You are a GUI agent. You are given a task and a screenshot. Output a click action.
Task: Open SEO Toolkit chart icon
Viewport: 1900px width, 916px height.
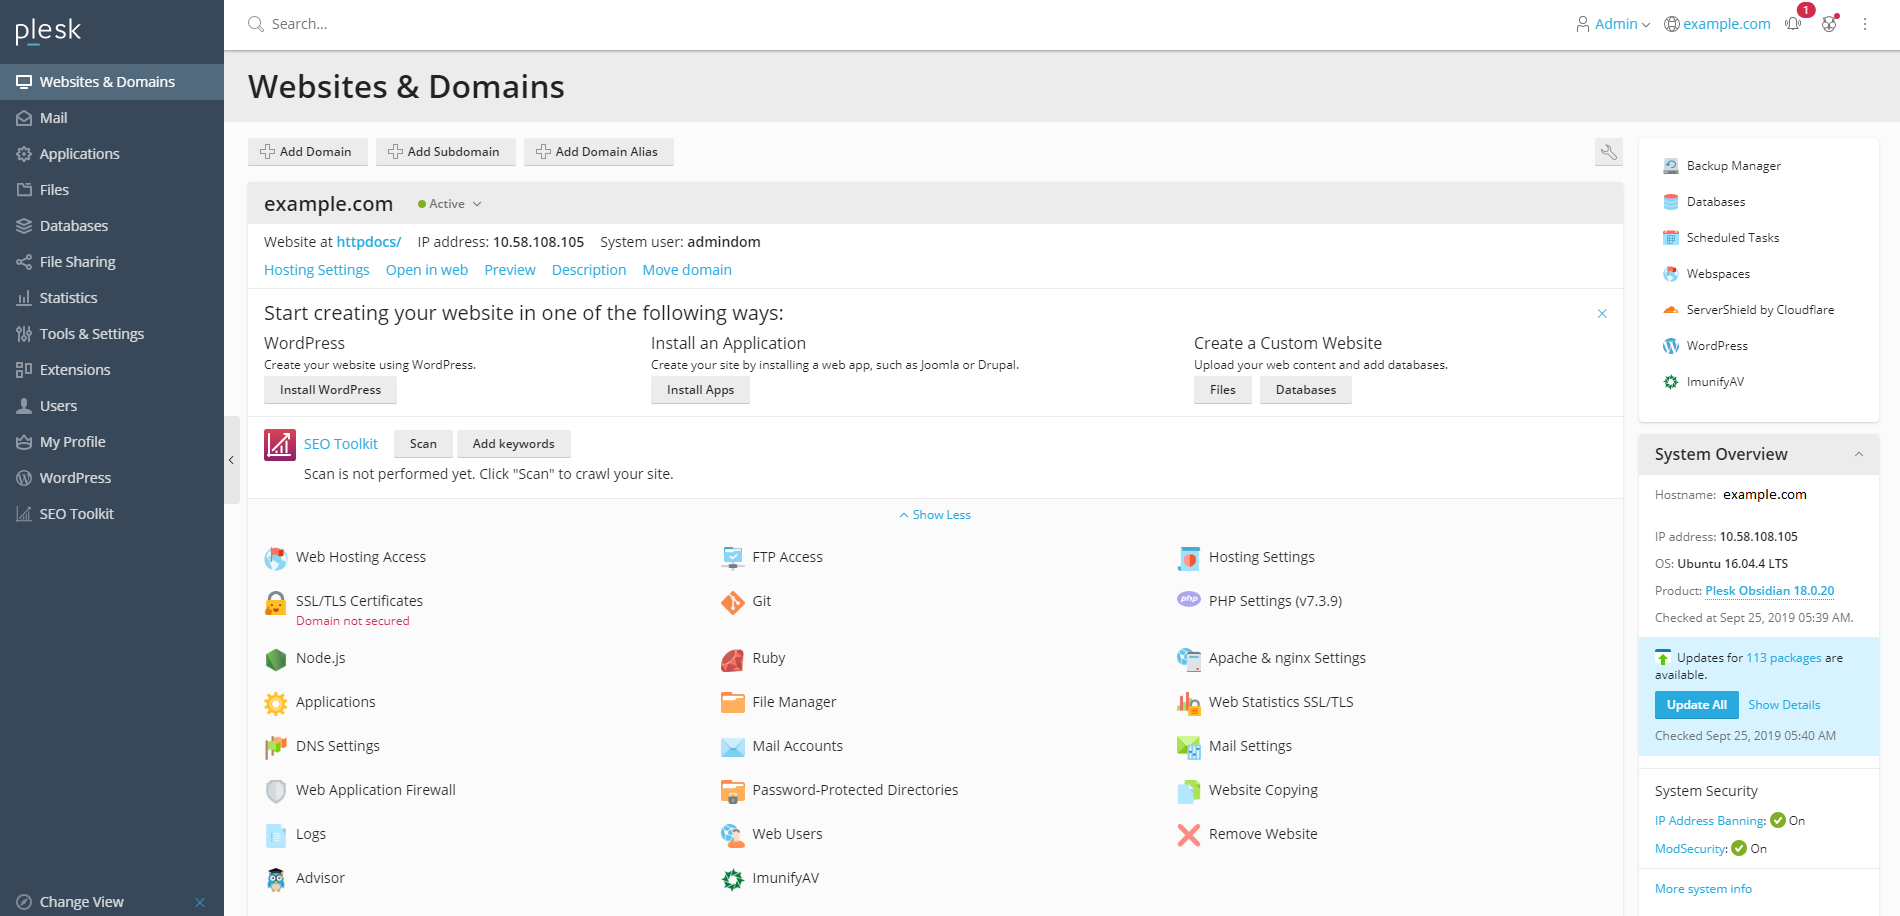point(280,445)
